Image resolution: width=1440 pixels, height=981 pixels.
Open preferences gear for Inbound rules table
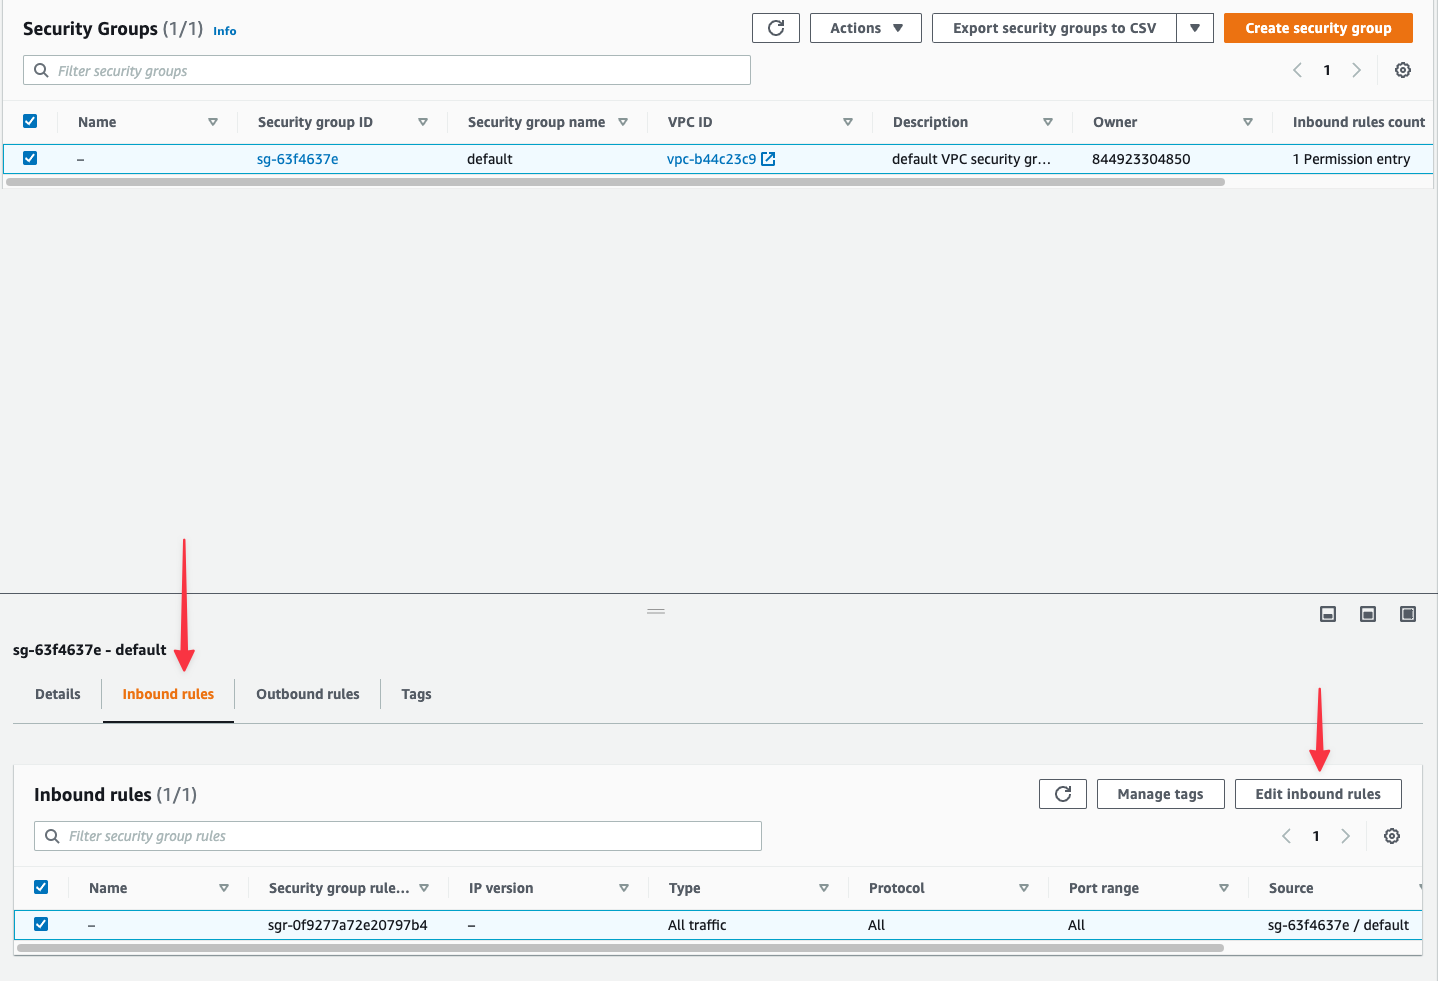[x=1392, y=835]
